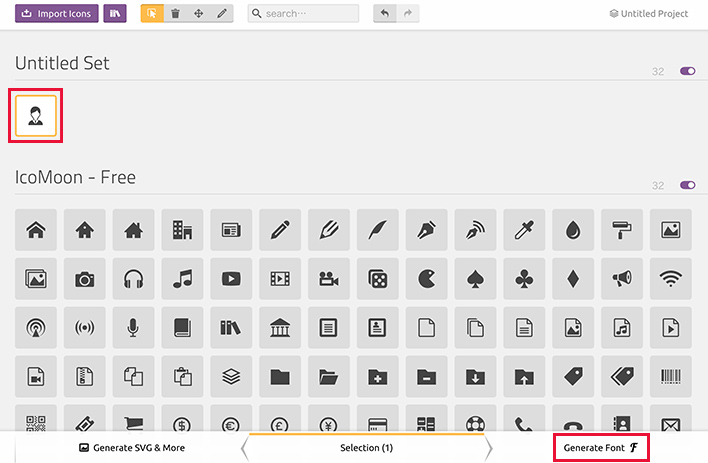Screen dimensions: 708x463
Task: Activate the Move tool
Action: pos(198,14)
